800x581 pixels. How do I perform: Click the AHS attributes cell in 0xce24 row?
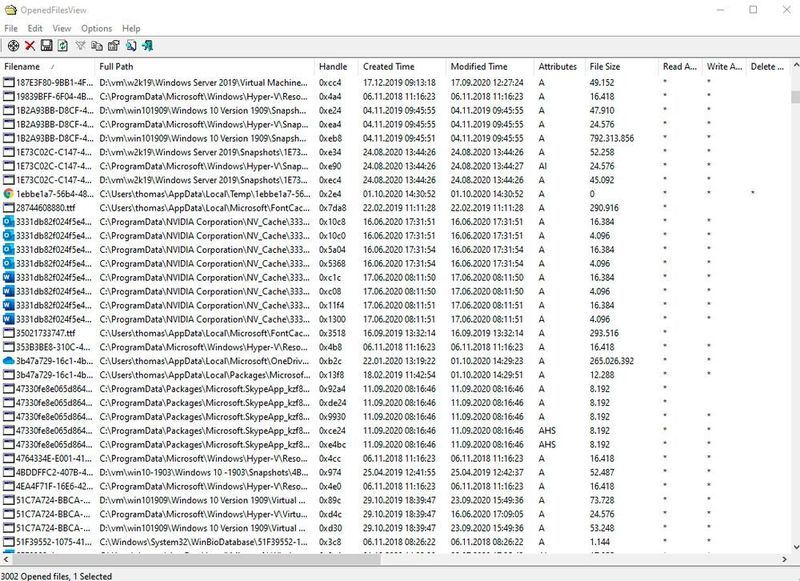(x=547, y=431)
